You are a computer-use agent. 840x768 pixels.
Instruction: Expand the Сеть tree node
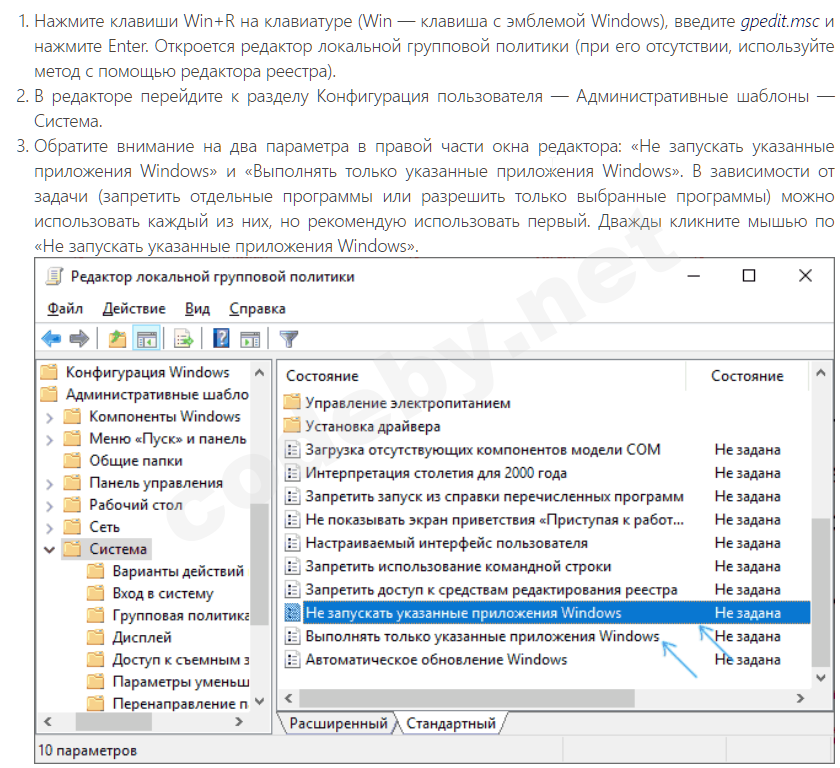[49, 527]
